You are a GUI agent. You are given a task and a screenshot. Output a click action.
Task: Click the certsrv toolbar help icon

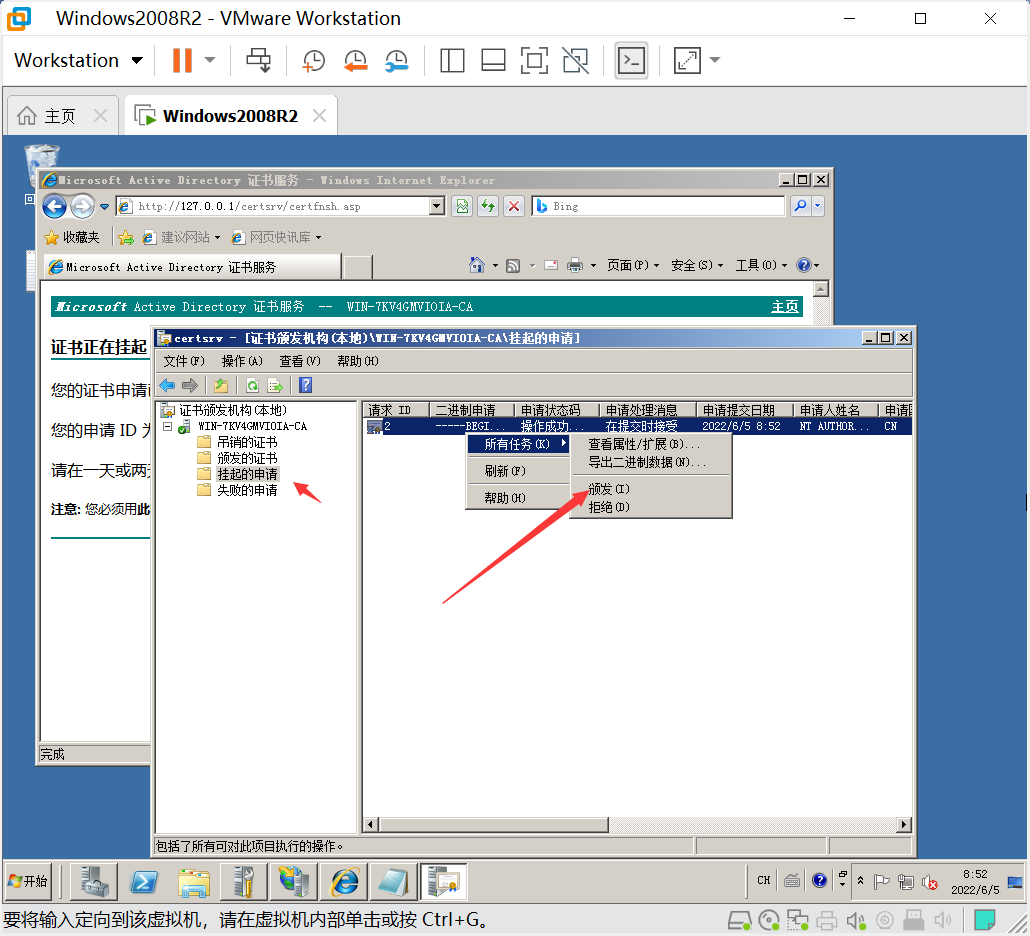(305, 386)
